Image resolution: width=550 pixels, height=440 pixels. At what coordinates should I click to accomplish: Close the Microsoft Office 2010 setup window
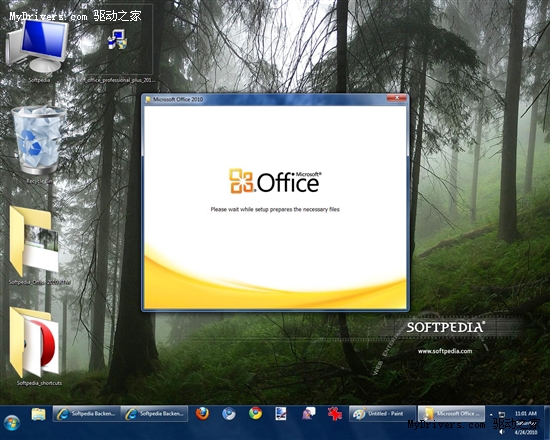coord(397,98)
